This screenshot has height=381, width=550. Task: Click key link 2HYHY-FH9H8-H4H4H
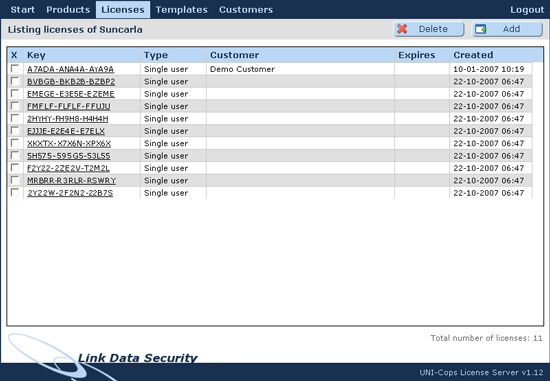(68, 119)
